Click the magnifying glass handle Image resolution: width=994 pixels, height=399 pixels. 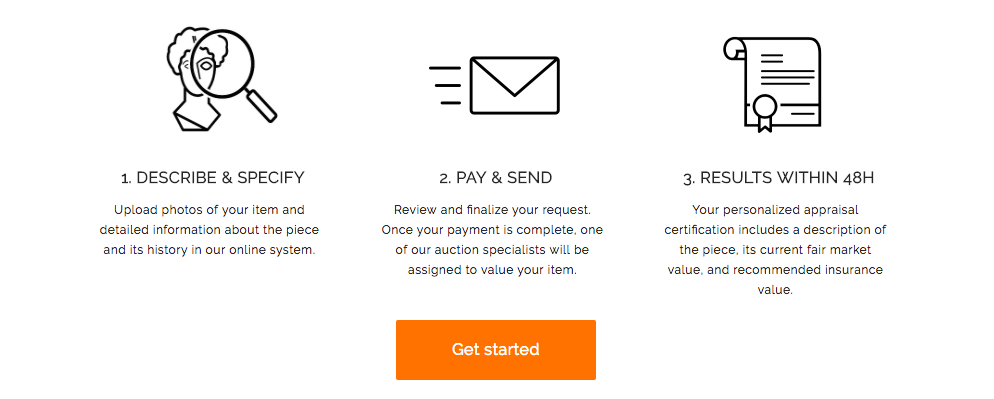tap(261, 106)
